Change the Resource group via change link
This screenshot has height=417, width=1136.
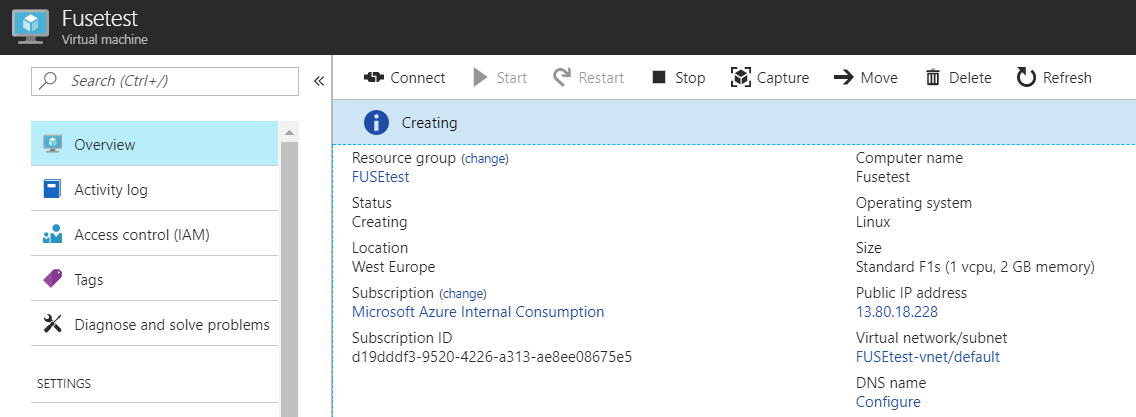click(x=485, y=159)
